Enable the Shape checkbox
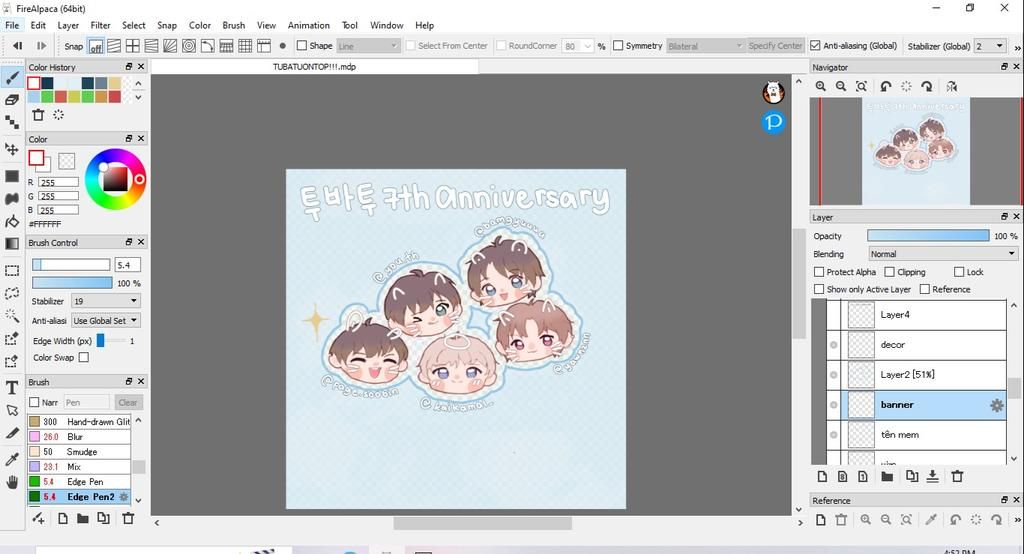Viewport: 1024px width, 554px height. (302, 46)
